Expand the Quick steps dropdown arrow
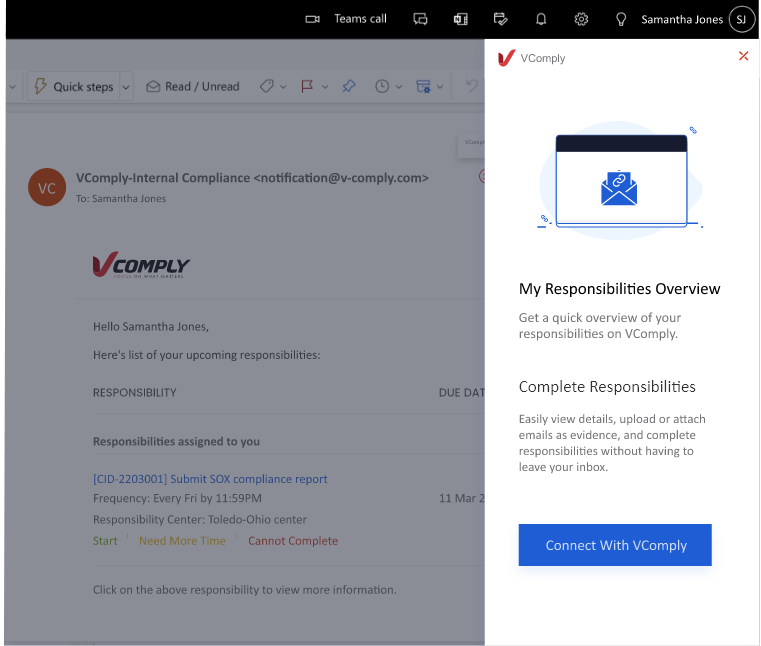Screen dimensions: 761x646 click(126, 87)
